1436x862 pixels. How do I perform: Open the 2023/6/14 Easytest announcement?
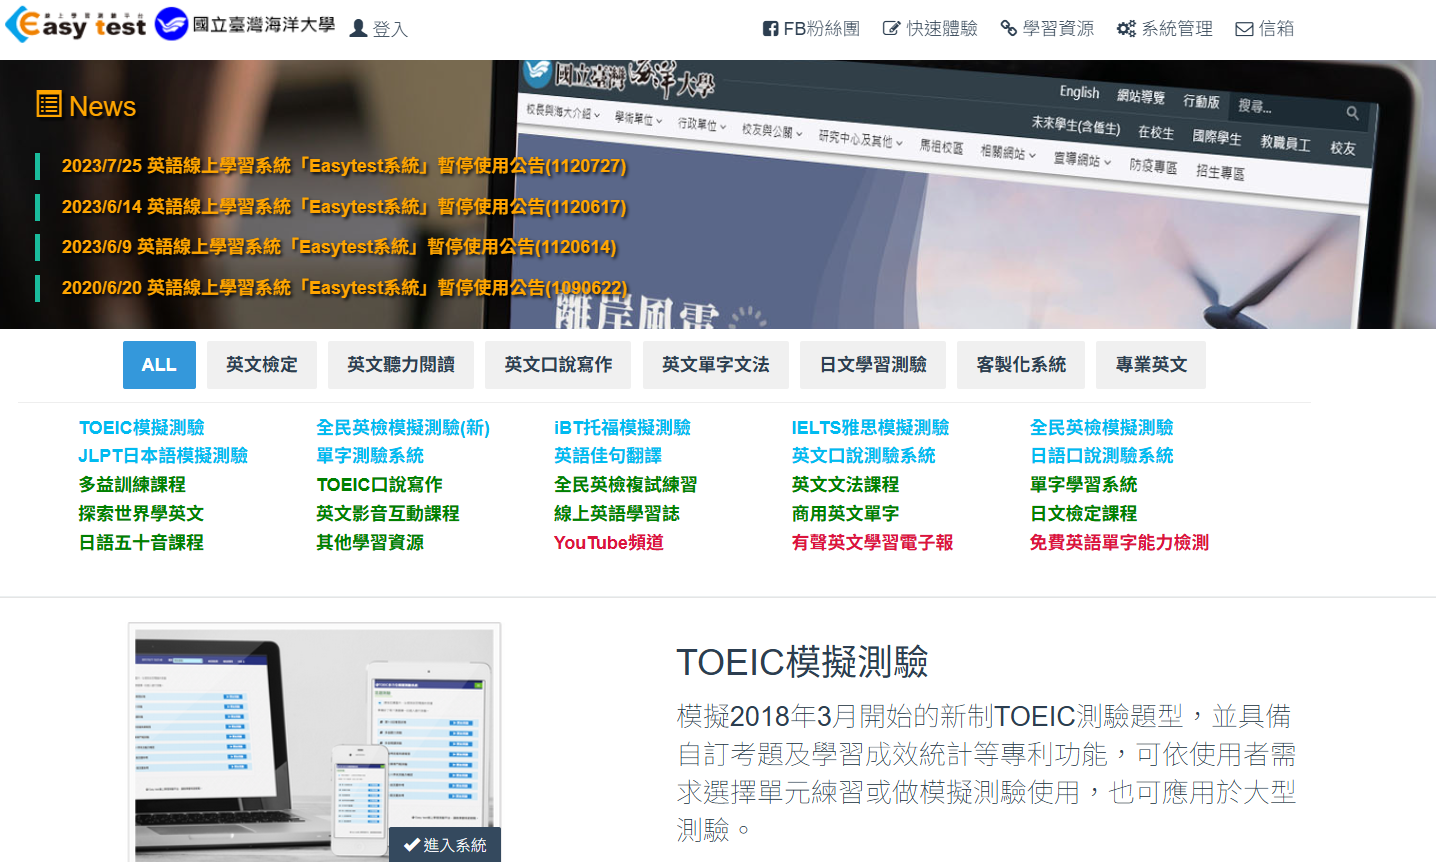coord(344,207)
